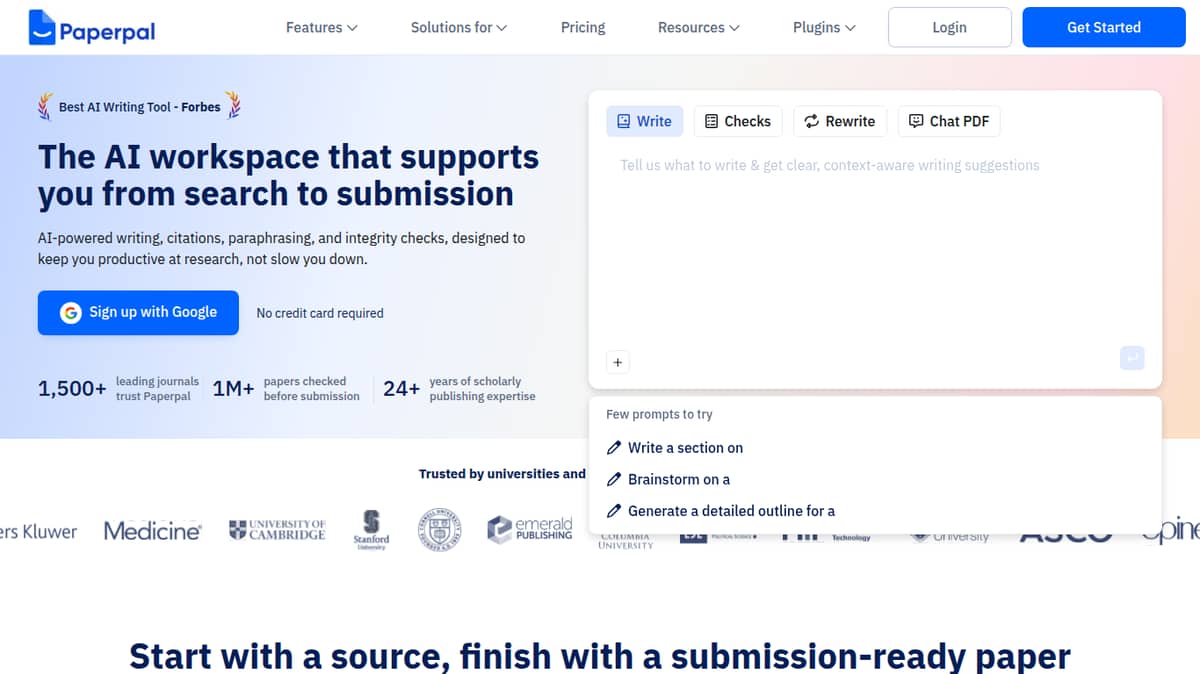Choose Generate a detailed outline for a prompt
Screen dimensions: 1200x674
721,511
